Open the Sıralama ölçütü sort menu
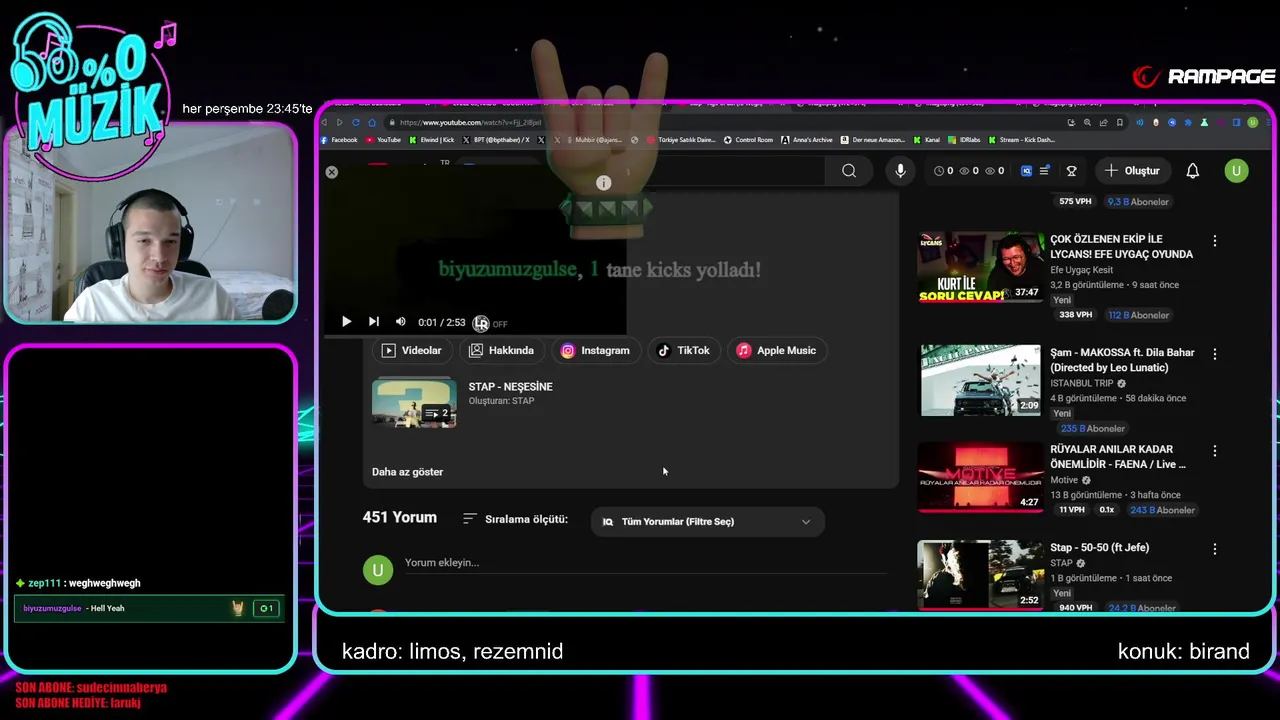Screen dimensions: 1280x720 [515, 519]
